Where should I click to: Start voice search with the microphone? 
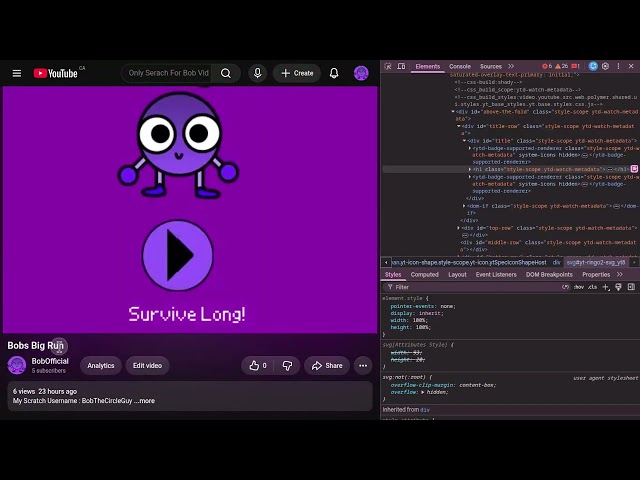[258, 73]
